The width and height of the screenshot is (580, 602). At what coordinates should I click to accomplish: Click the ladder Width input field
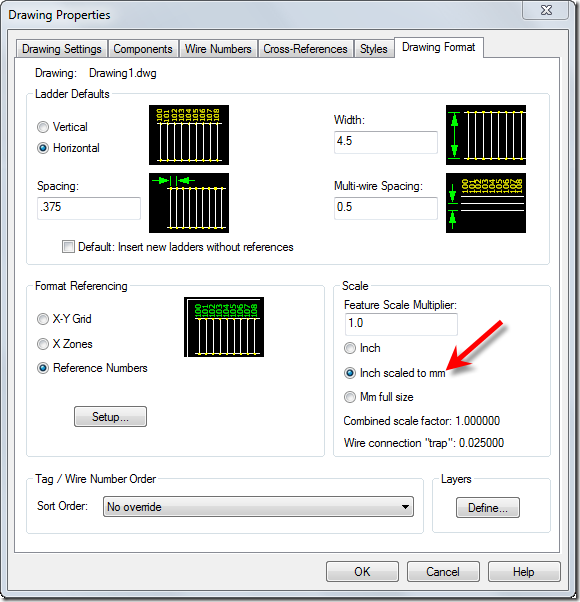pos(386,142)
